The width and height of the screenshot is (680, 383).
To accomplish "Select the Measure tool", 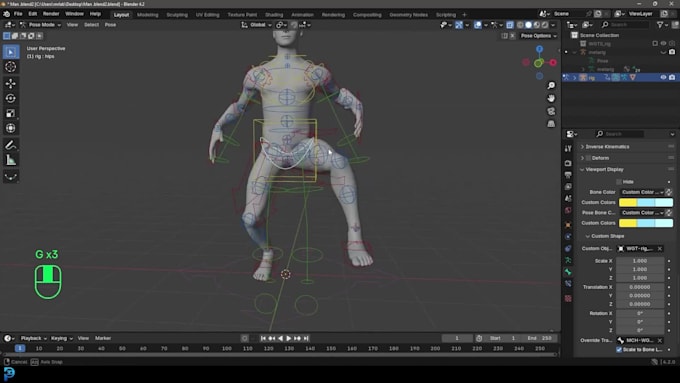I will (x=11, y=160).
